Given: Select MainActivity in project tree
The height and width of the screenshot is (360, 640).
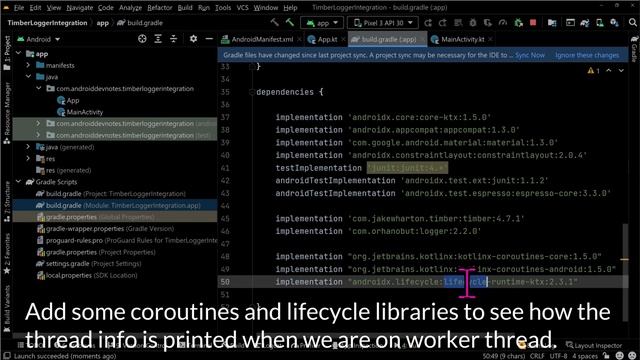Looking at the screenshot, I should click(84, 112).
